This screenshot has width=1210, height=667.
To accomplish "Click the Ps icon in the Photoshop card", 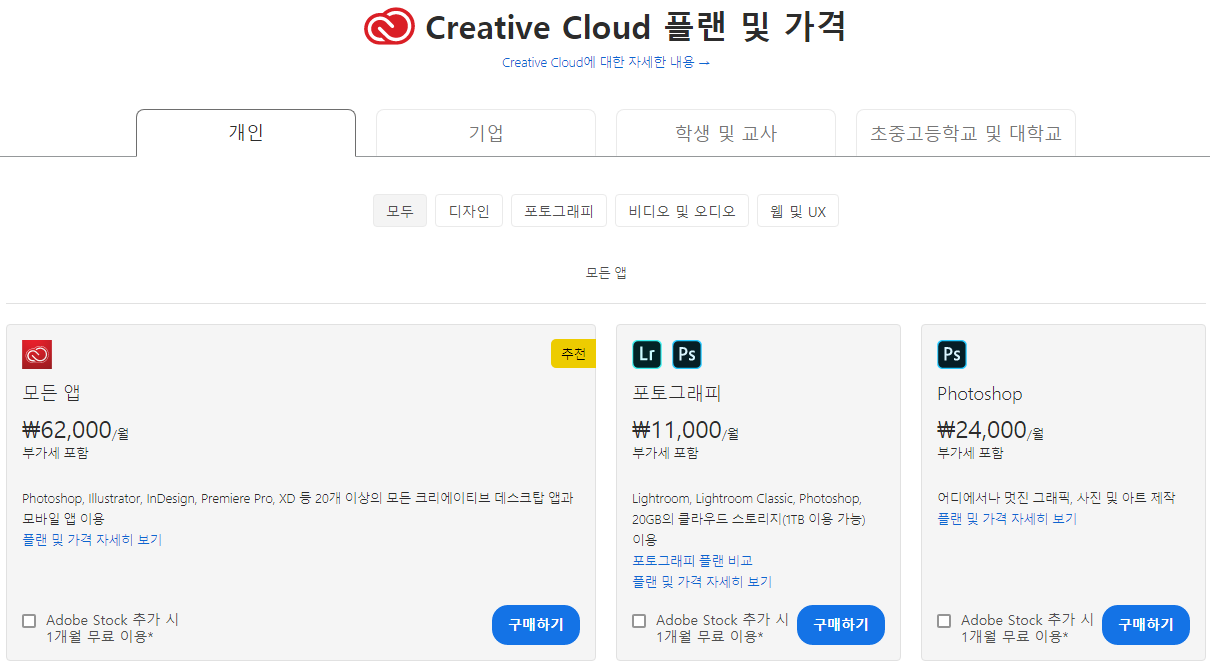I will coord(952,354).
